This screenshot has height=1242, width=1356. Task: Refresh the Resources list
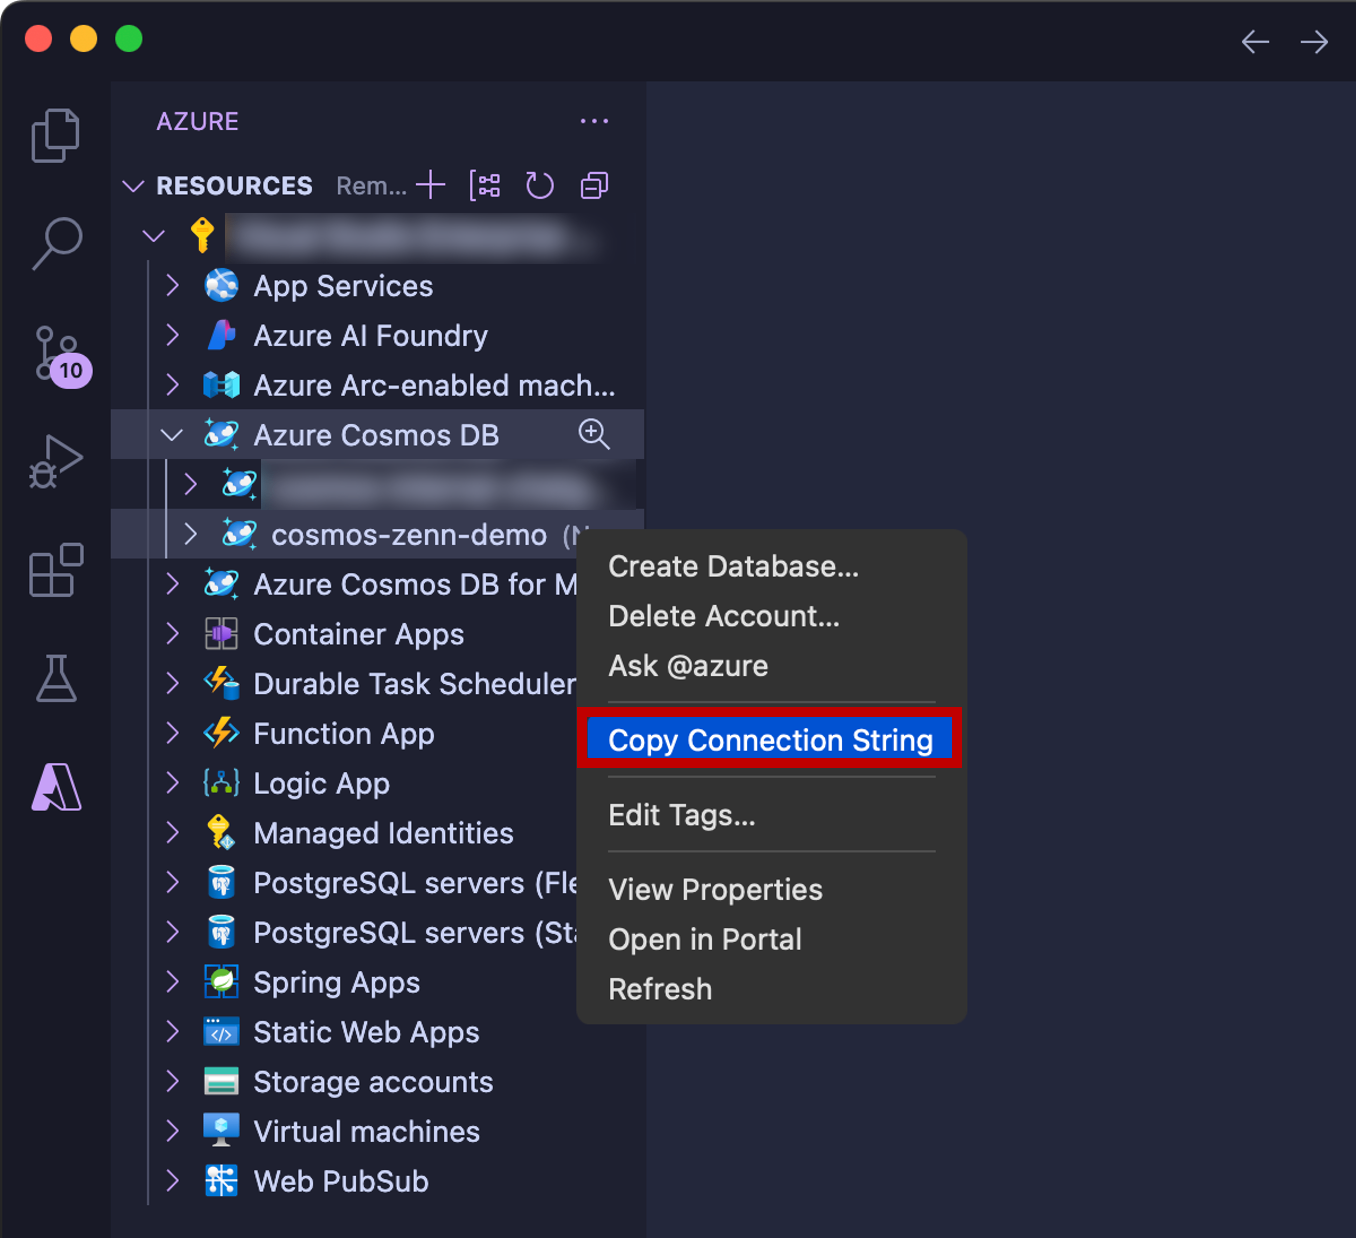(x=540, y=185)
